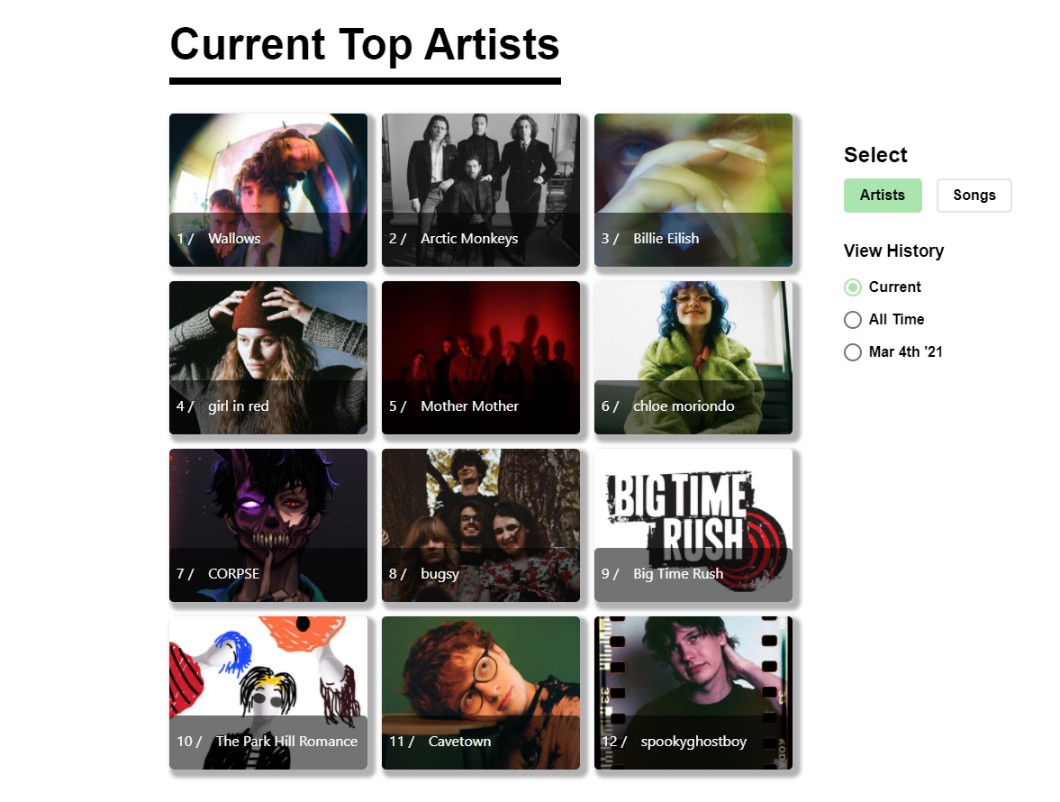Image resolution: width=1060 pixels, height=802 pixels.
Task: Open the Billie Eilish artist card
Action: point(693,190)
